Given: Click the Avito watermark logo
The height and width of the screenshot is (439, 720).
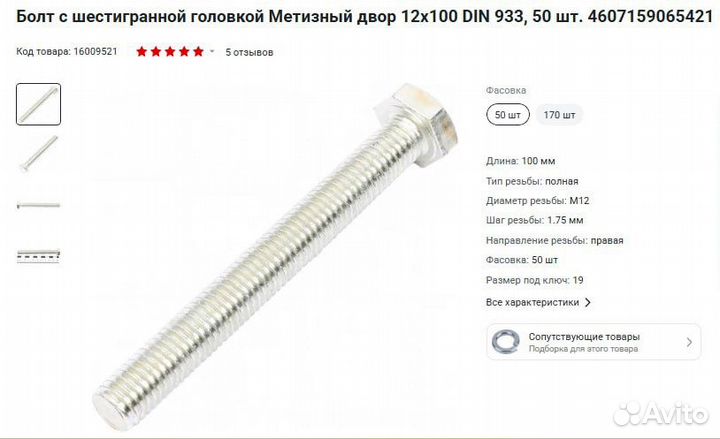Looking at the screenshot, I should 661,414.
